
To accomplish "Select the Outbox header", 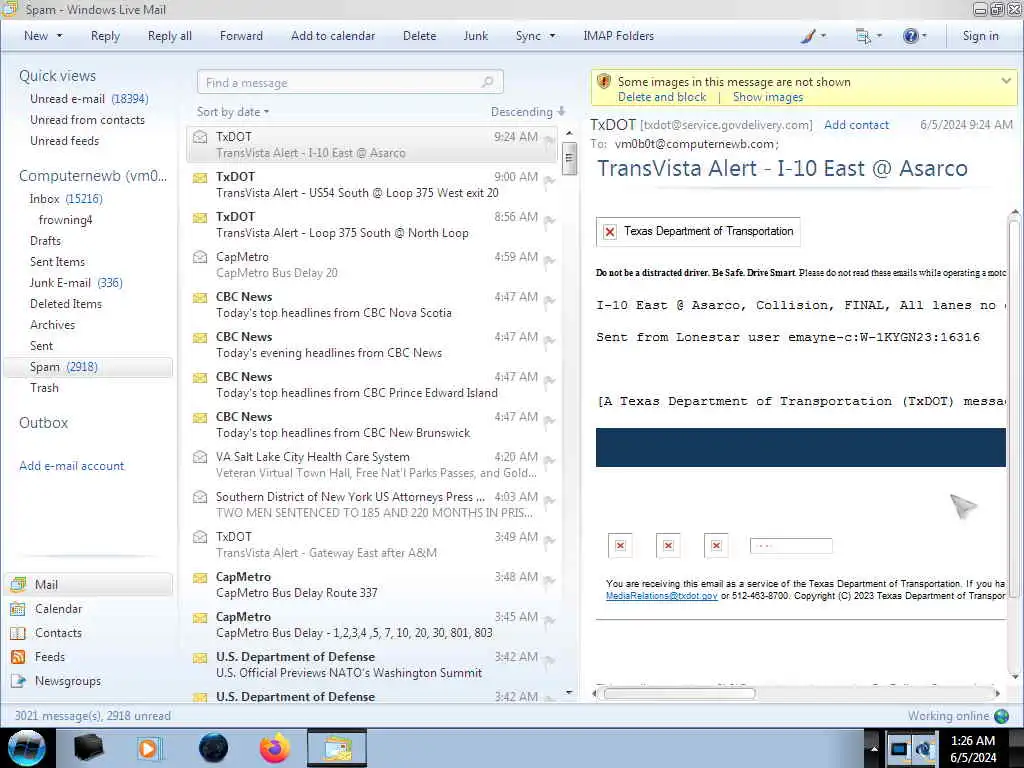I will (43, 423).
